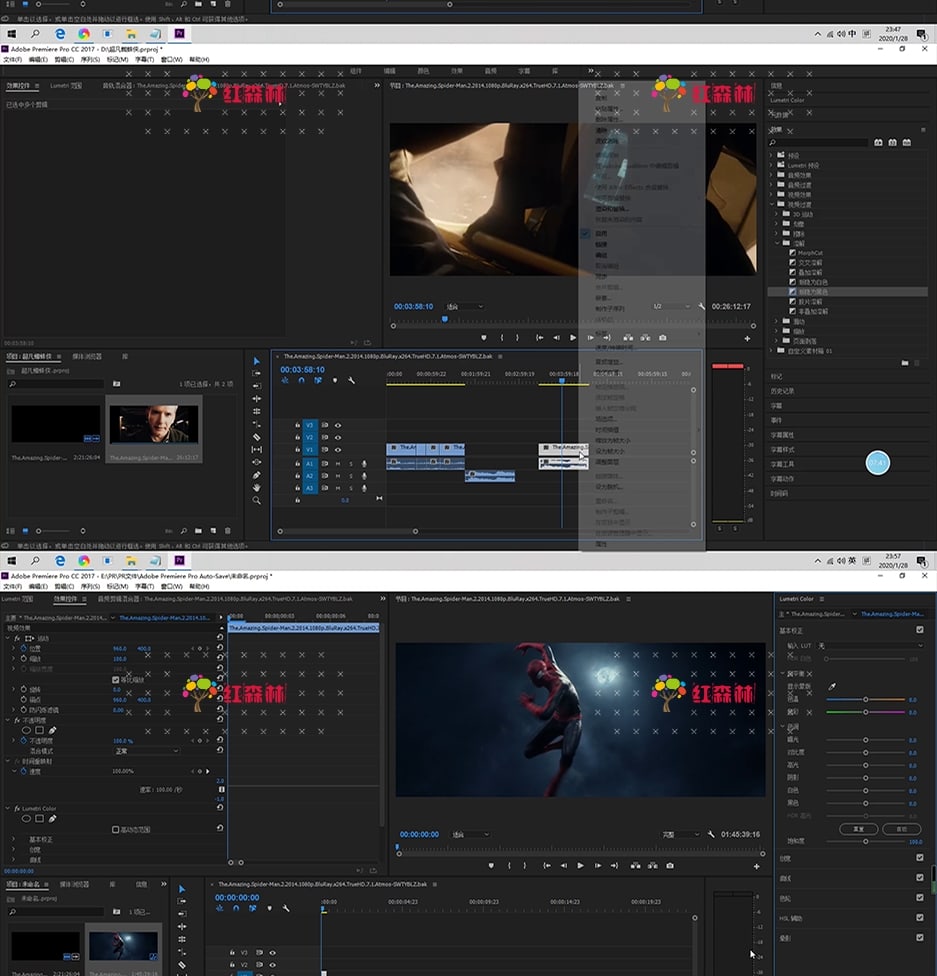Open 序列(S) menu in lower Premiere window

click(x=90, y=586)
